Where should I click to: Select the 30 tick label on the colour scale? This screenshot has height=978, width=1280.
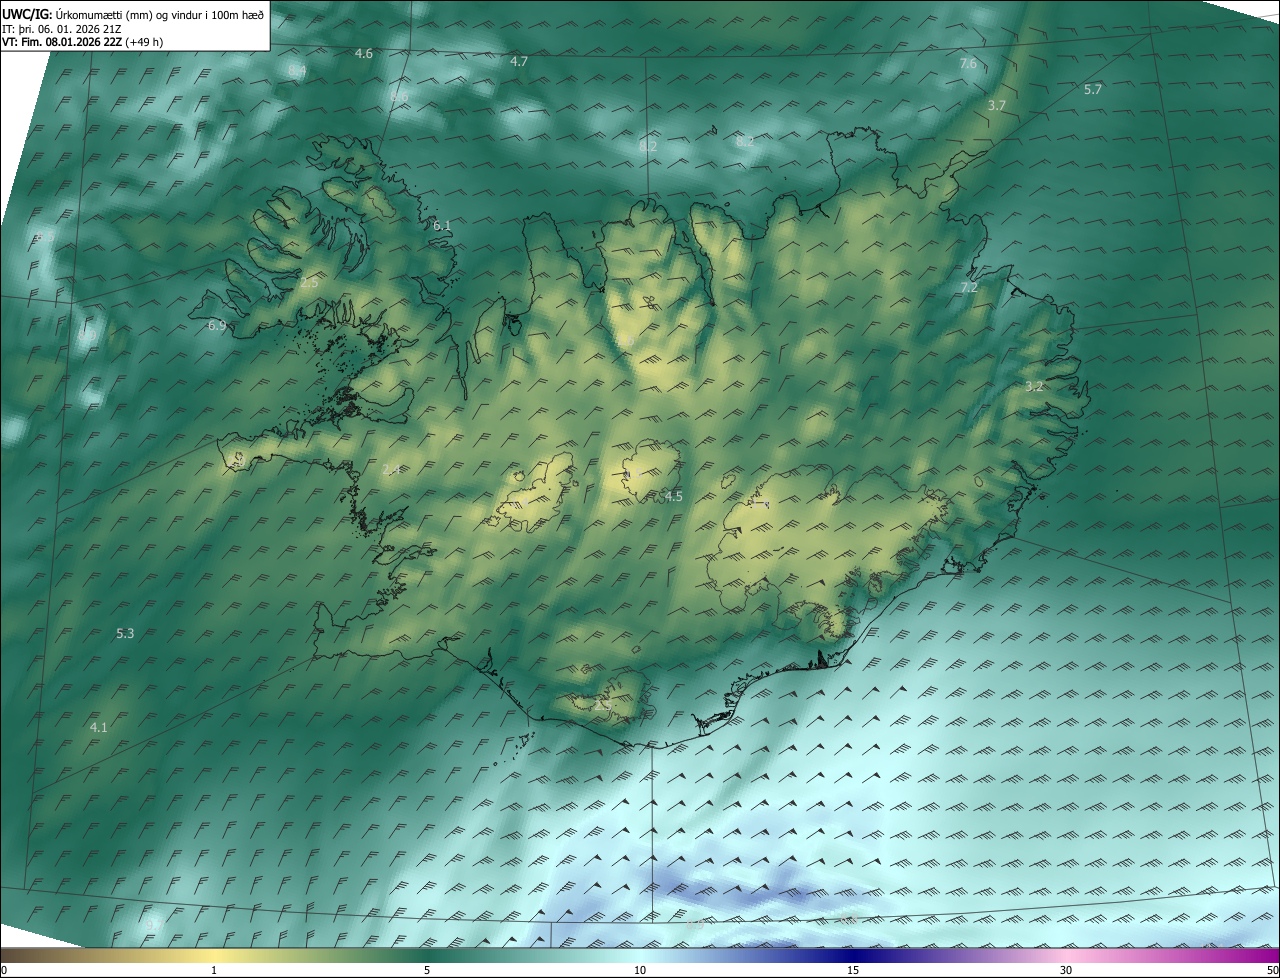[1066, 970]
